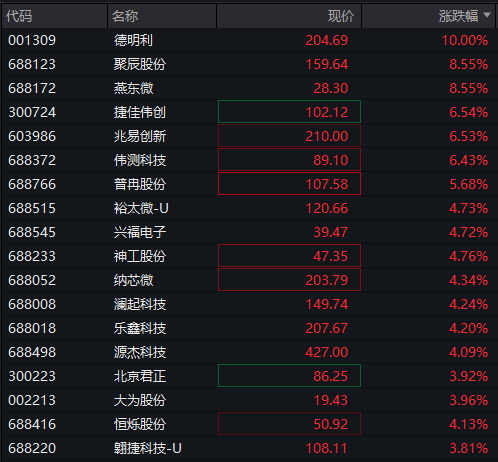
Task: Click the boxed price 210.00
Action: pyautogui.click(x=289, y=136)
